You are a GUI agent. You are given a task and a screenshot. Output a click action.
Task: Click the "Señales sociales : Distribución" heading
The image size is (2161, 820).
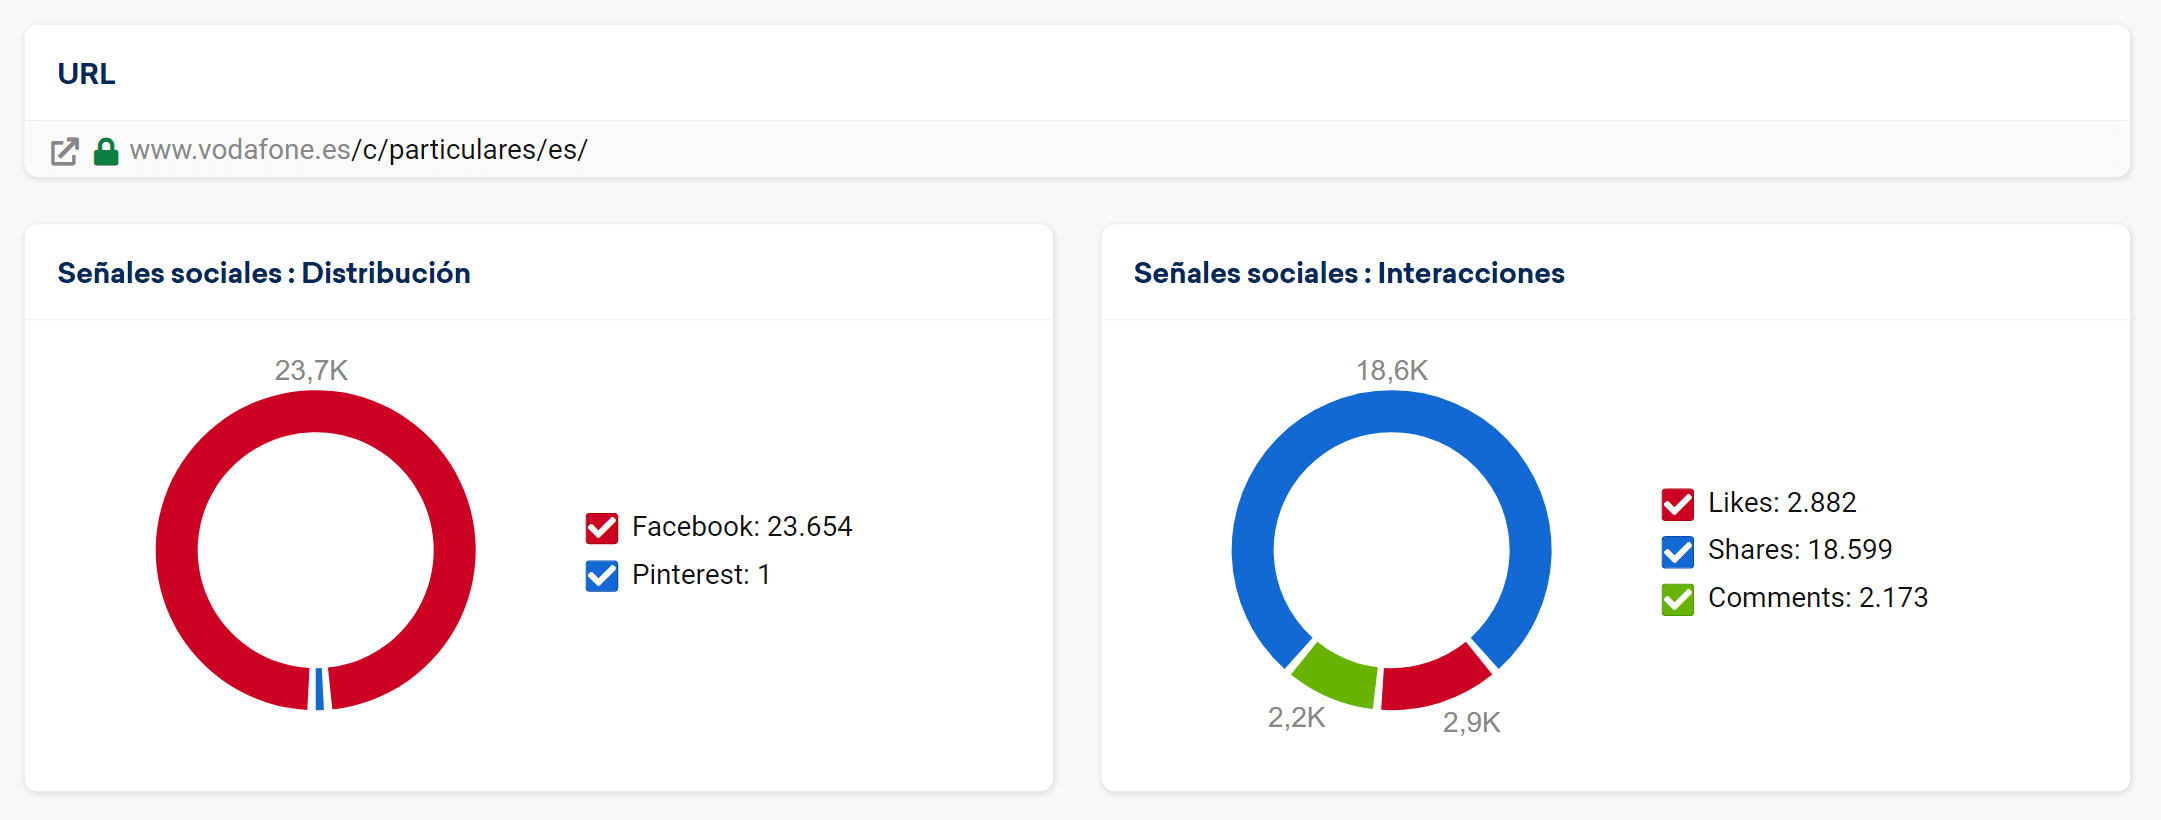click(264, 273)
